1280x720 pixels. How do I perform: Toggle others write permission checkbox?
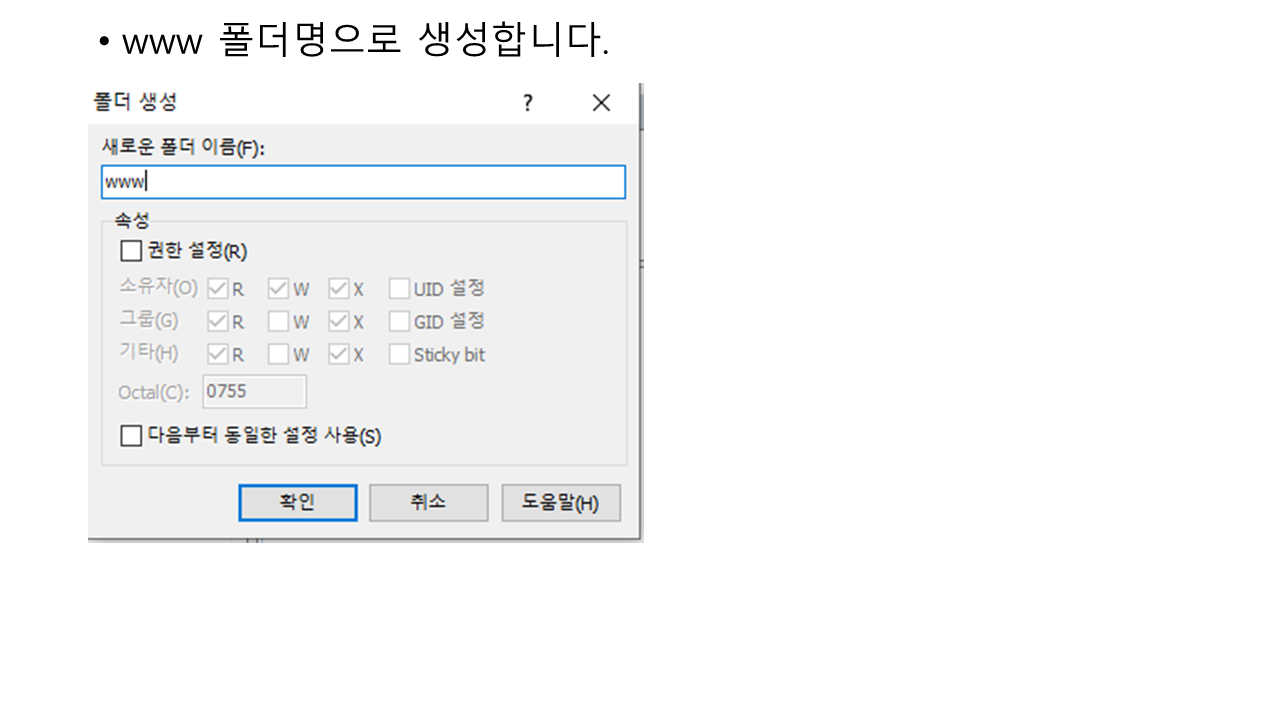point(278,355)
